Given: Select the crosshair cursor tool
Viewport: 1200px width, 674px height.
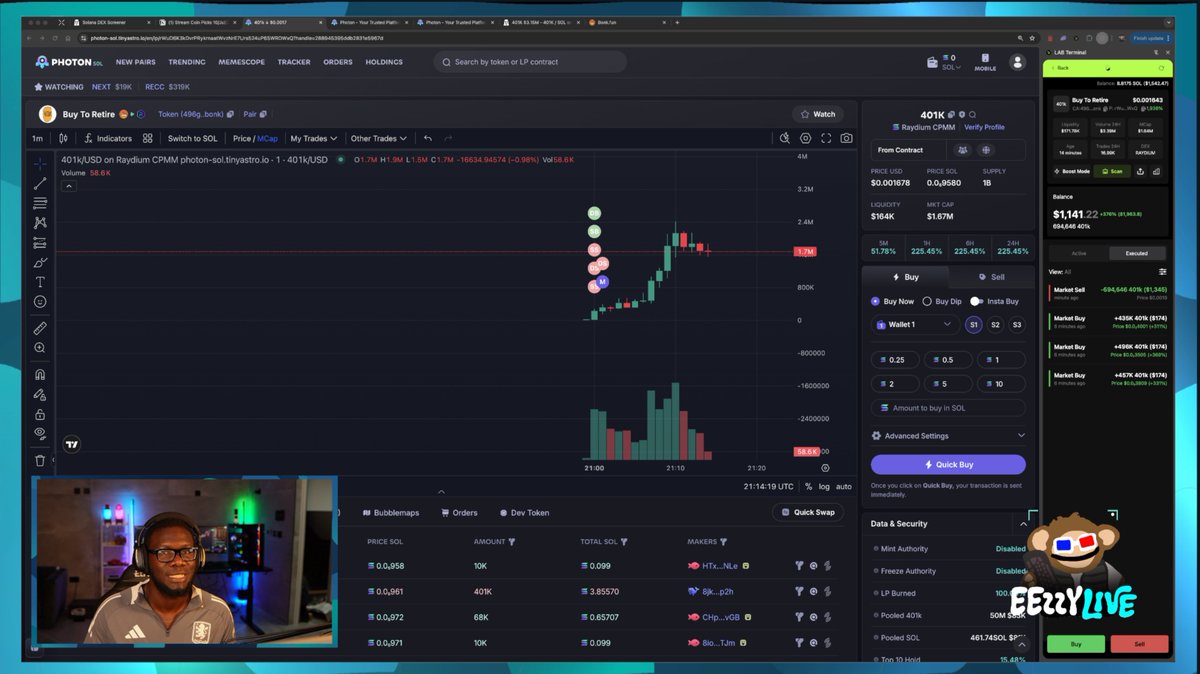Looking at the screenshot, I should click(40, 163).
